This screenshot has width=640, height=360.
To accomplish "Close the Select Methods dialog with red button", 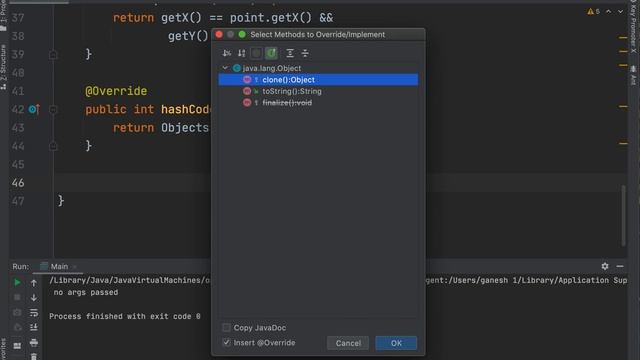I will pyautogui.click(x=219, y=35).
